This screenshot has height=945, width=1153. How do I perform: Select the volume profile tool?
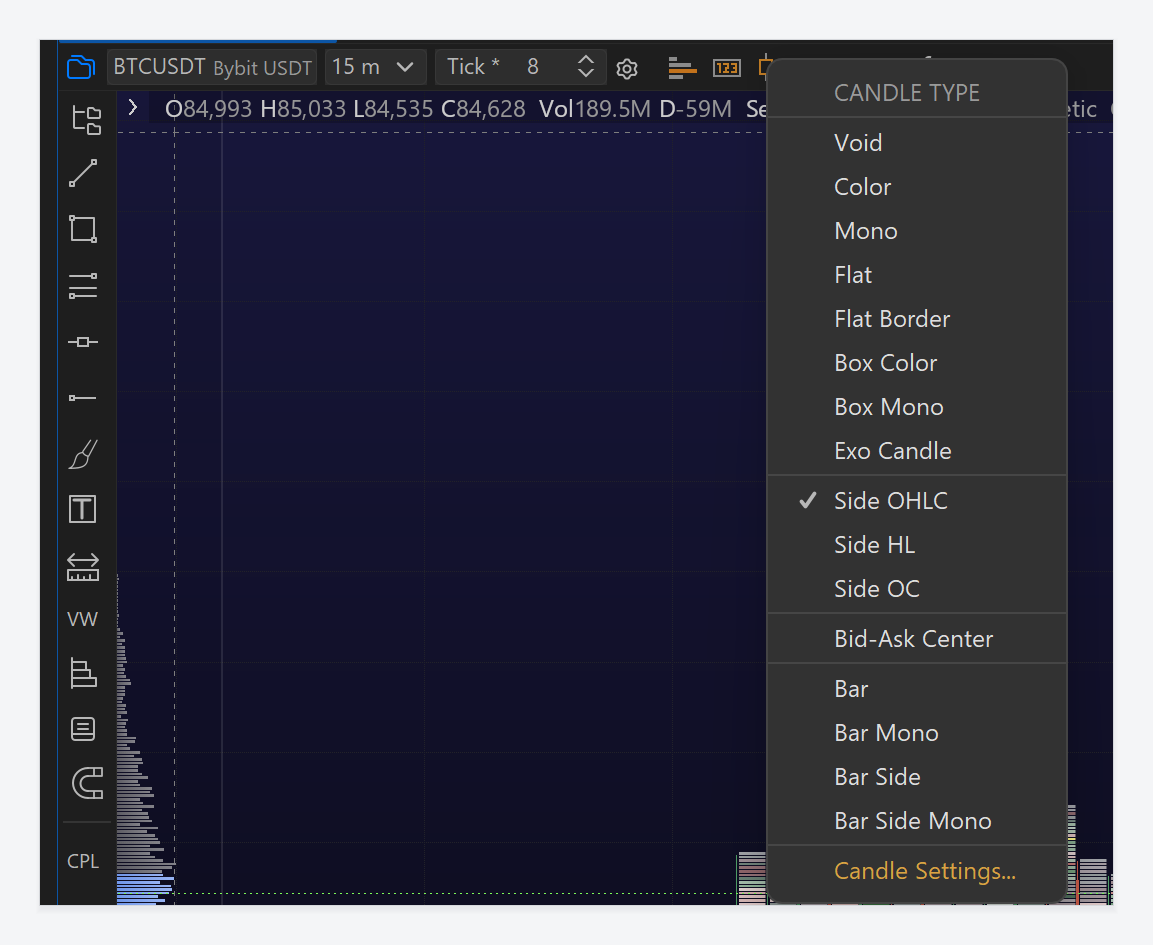(83, 673)
